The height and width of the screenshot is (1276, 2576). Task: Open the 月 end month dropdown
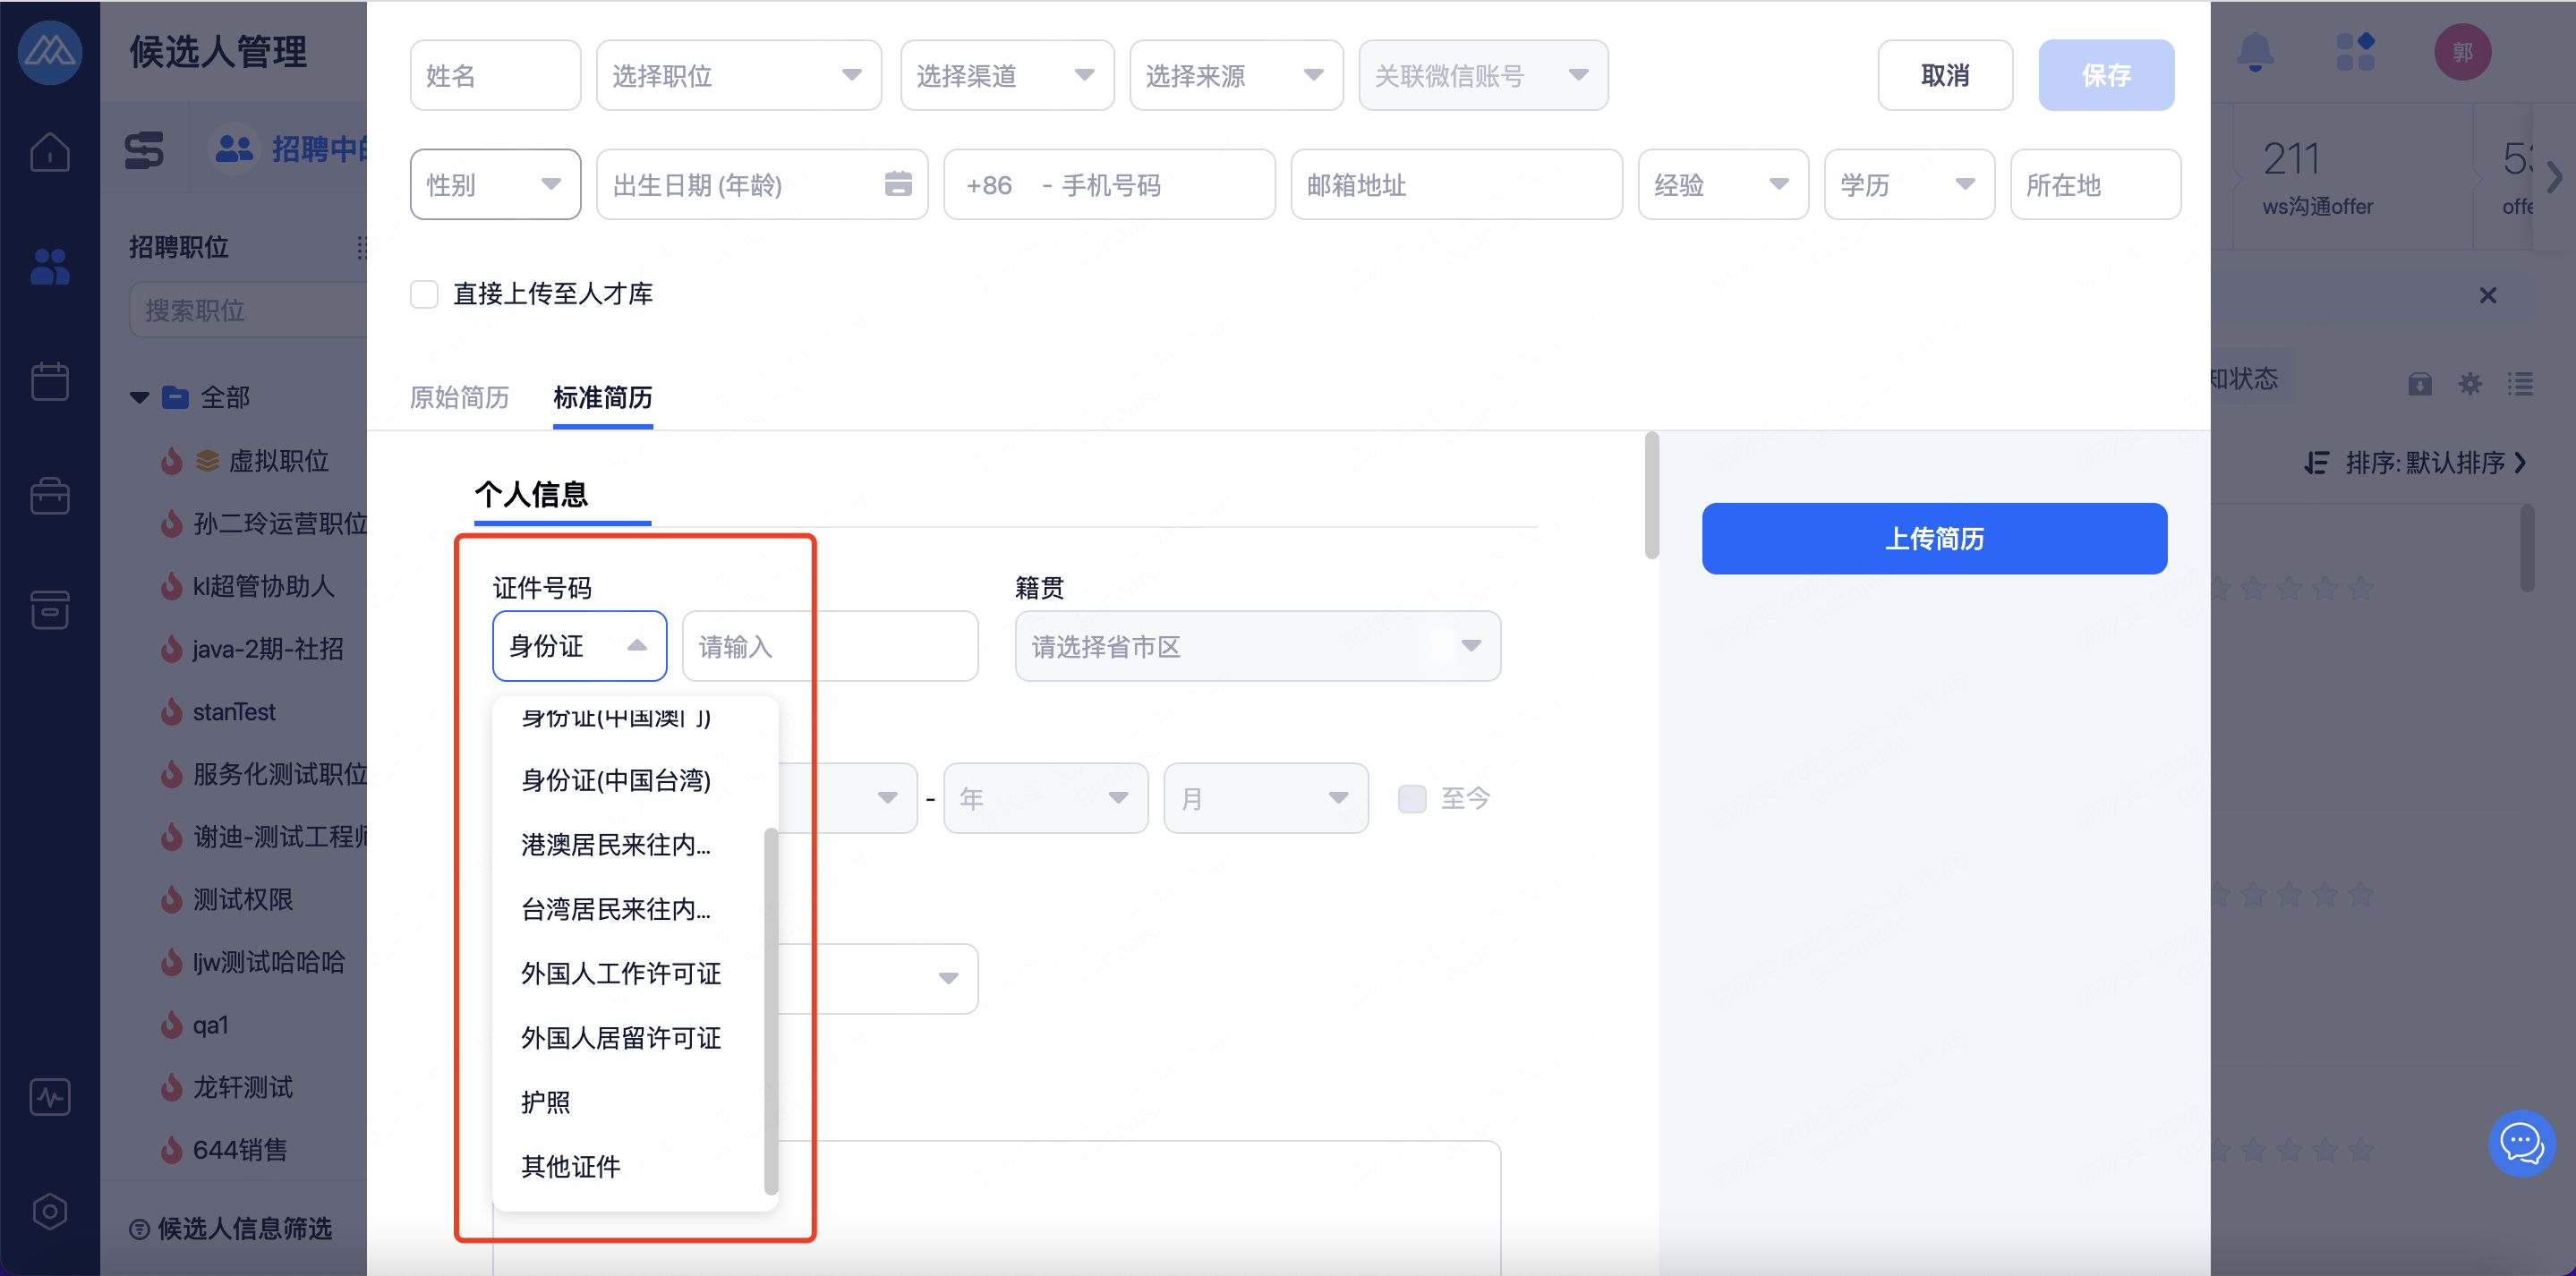(x=1265, y=798)
